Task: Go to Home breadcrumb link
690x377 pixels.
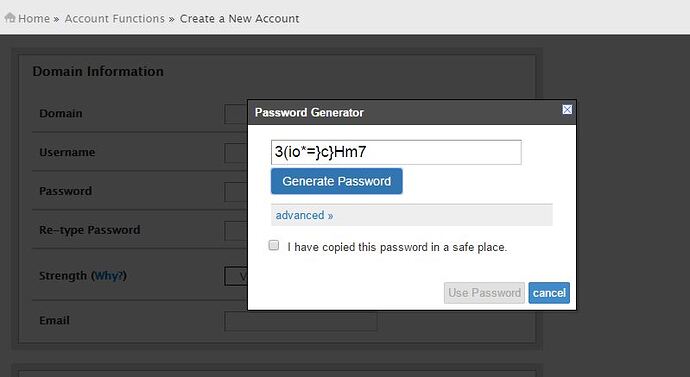Action: (34, 18)
